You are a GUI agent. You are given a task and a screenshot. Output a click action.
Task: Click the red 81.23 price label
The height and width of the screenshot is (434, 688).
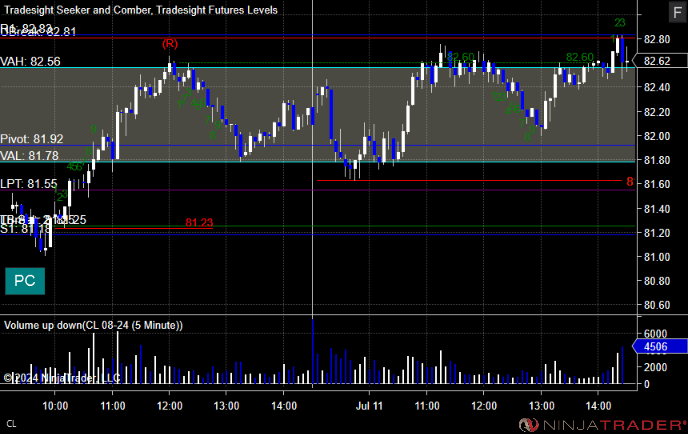(199, 222)
